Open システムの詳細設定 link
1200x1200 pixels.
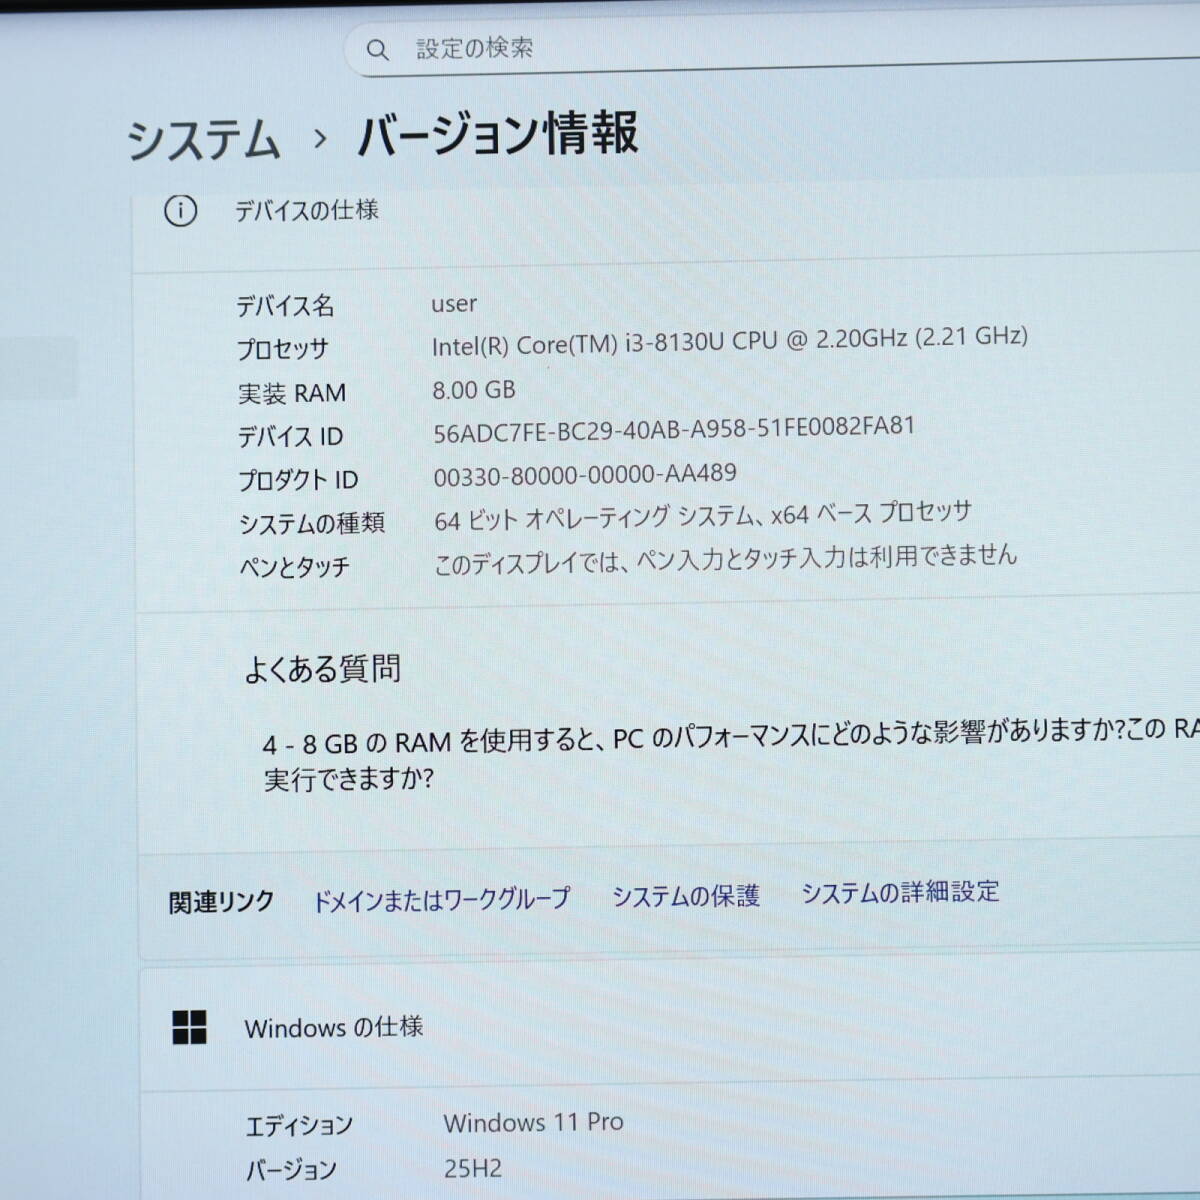[x=900, y=892]
